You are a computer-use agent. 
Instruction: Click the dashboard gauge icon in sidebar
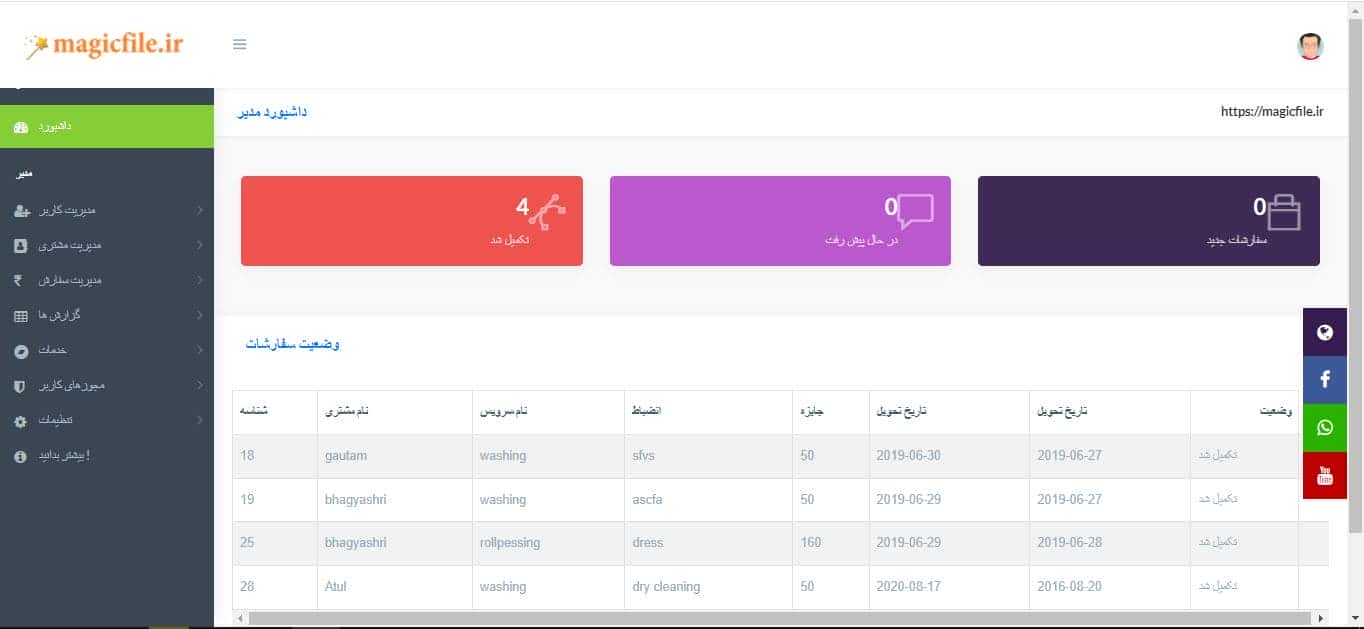pyautogui.click(x=21, y=128)
